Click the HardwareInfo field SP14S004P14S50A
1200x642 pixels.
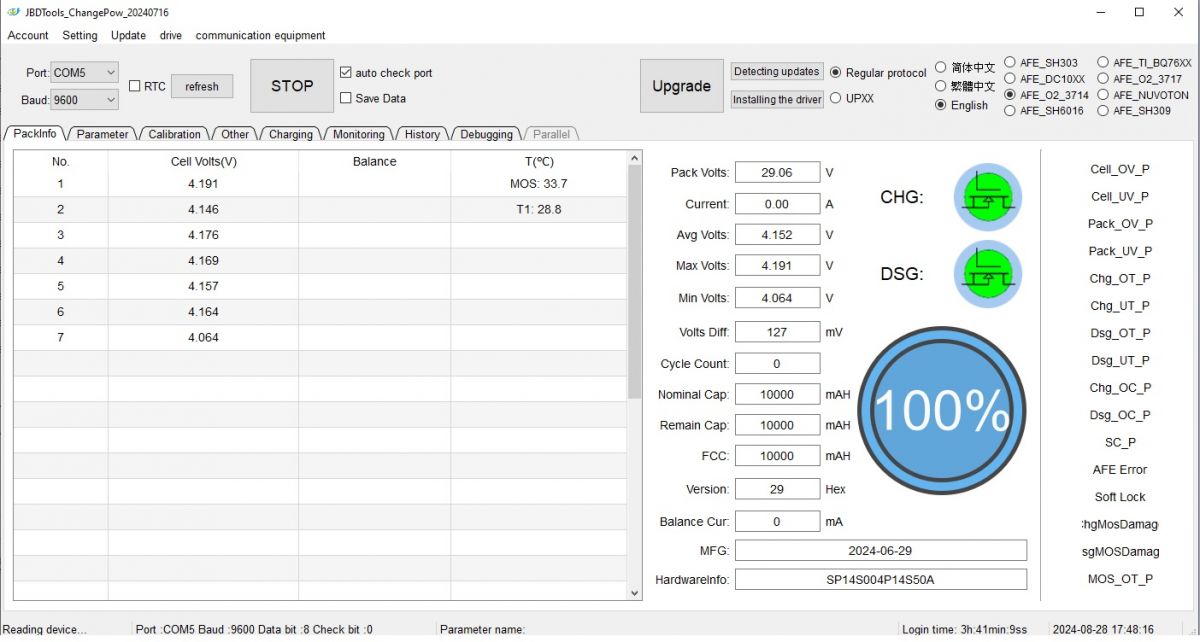pyautogui.click(x=881, y=579)
